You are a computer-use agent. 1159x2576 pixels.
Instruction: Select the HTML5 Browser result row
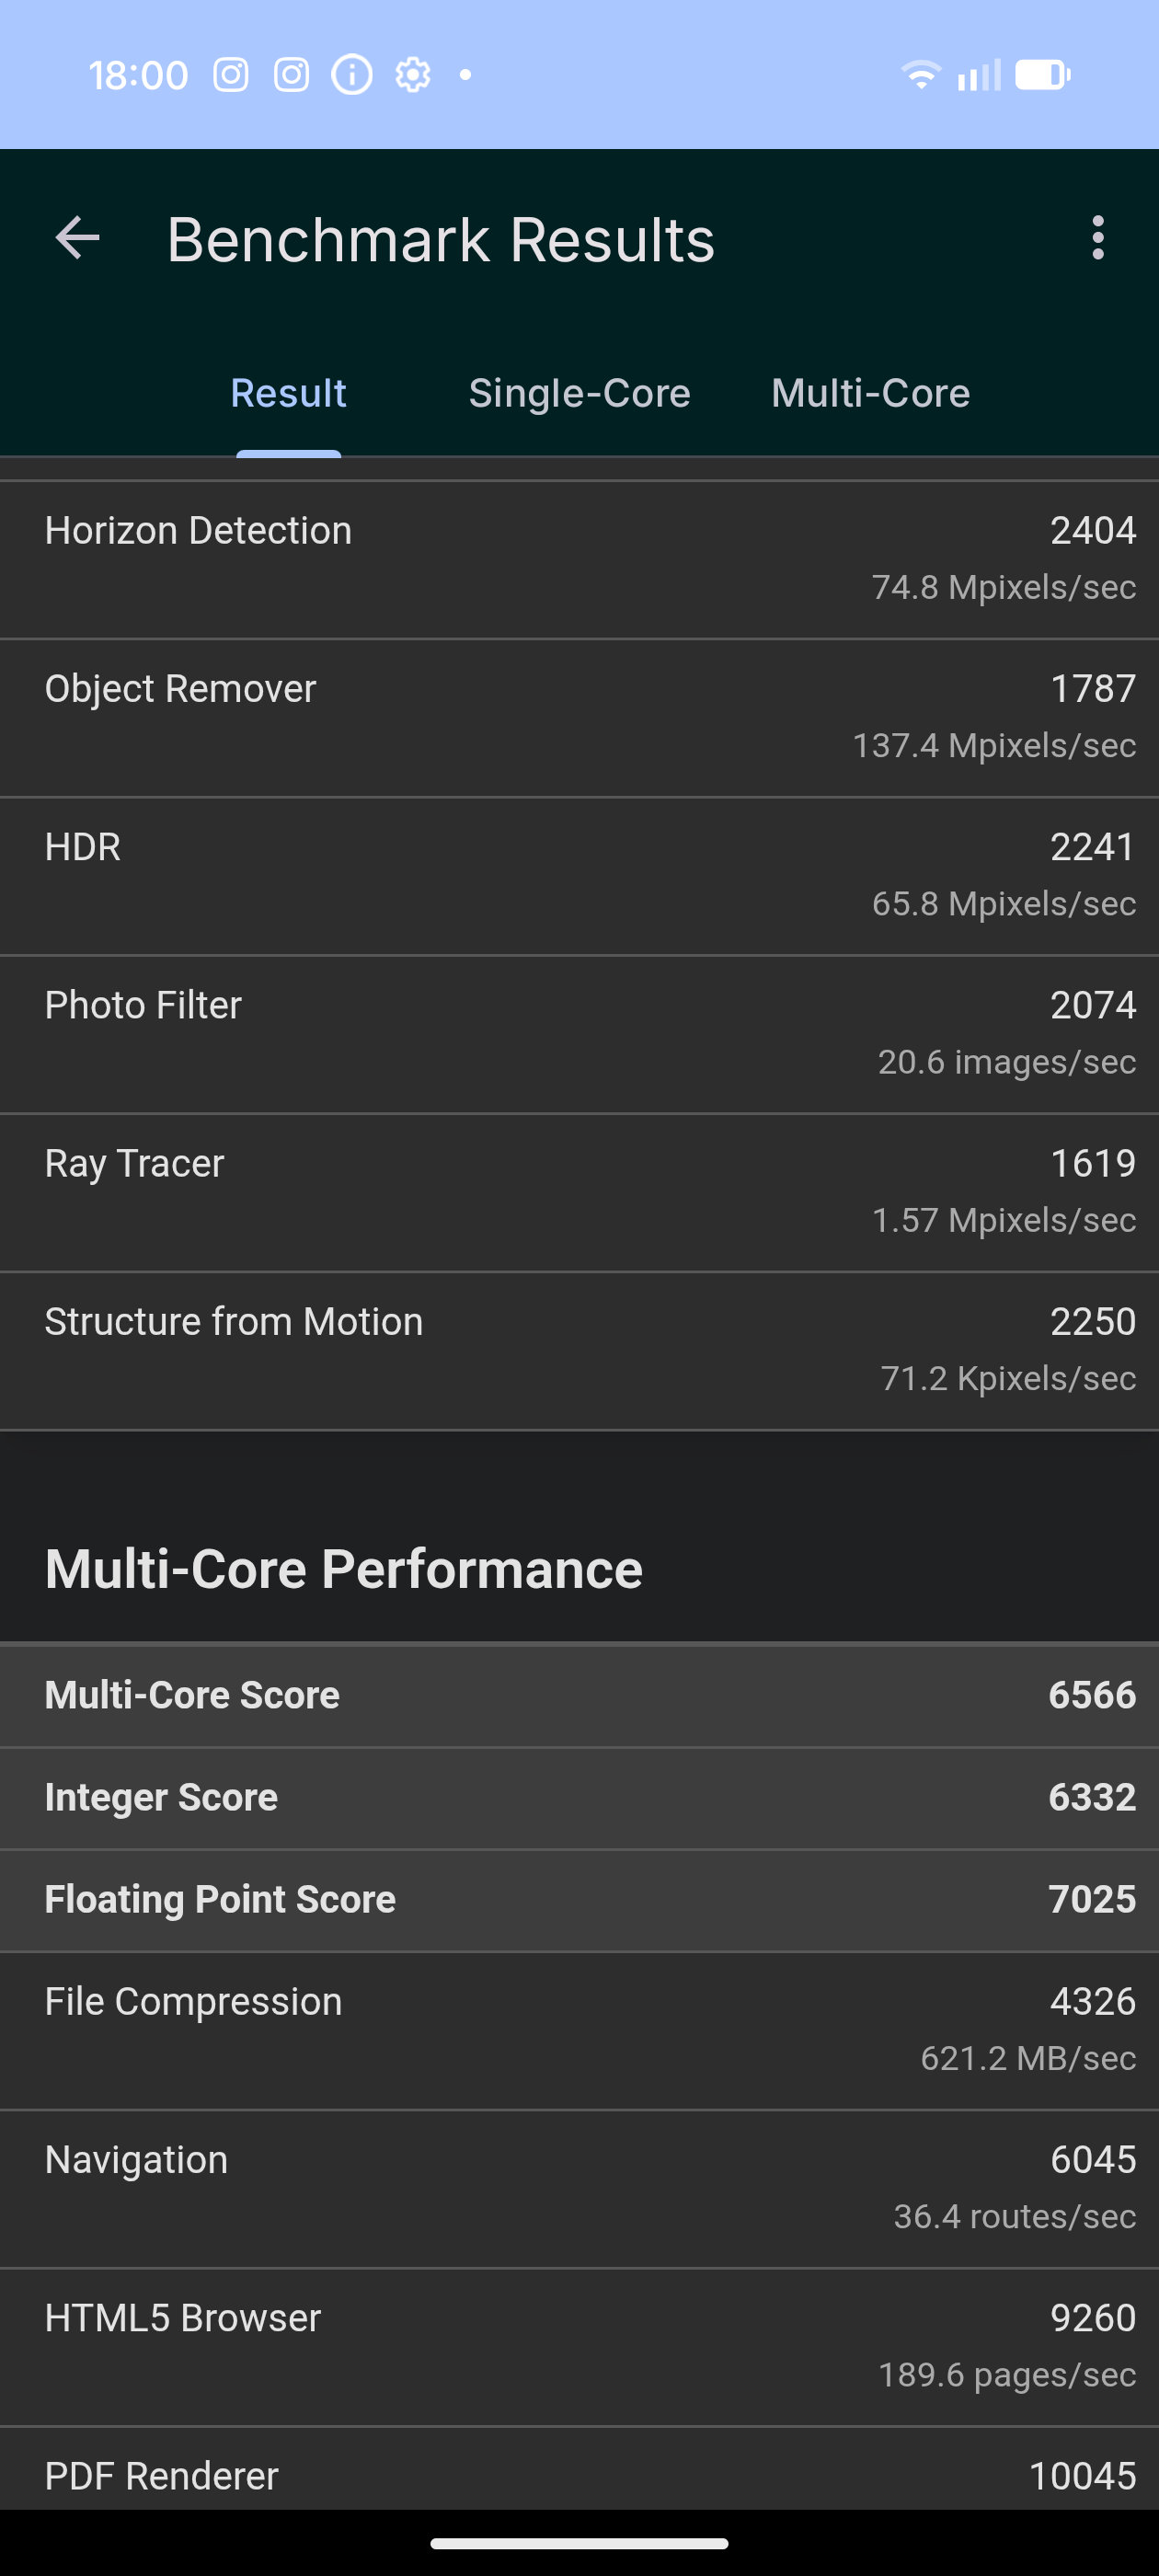coord(579,2345)
